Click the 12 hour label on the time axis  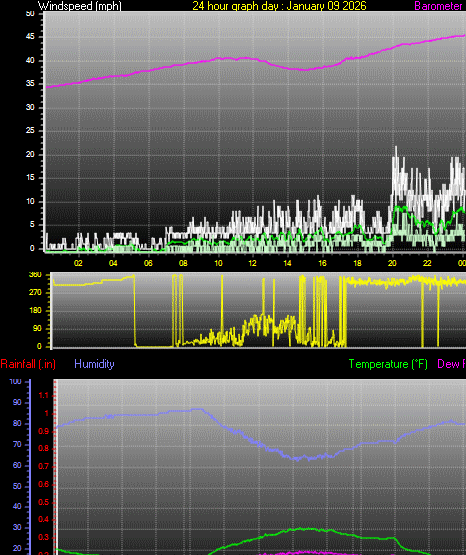point(253,263)
